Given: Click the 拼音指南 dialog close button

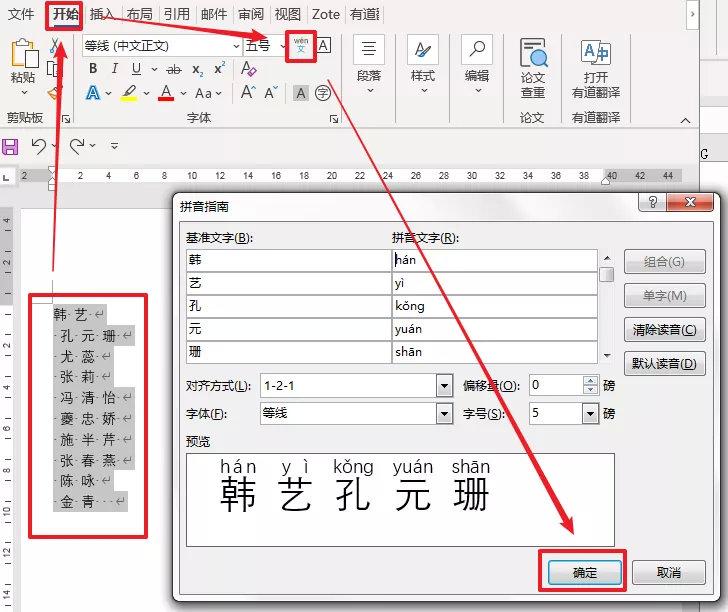Looking at the screenshot, I should (x=690, y=202).
